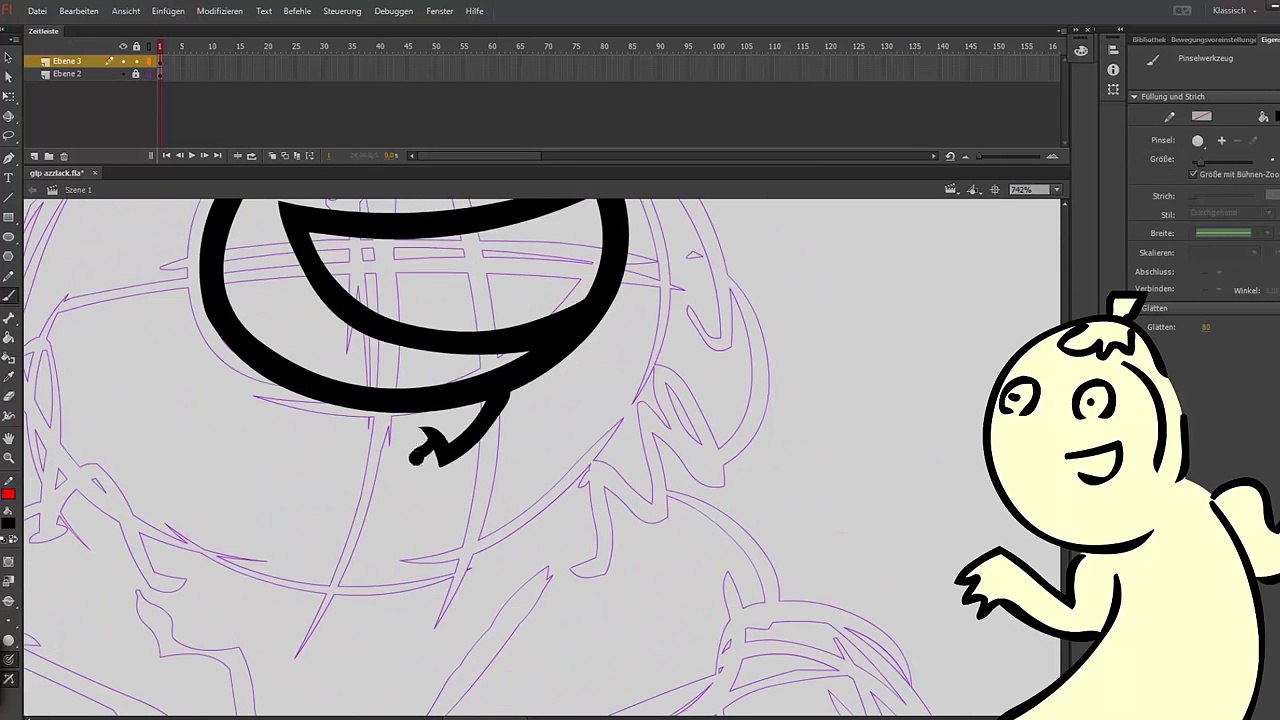Enable onion skin in the timeline

(x=272, y=156)
